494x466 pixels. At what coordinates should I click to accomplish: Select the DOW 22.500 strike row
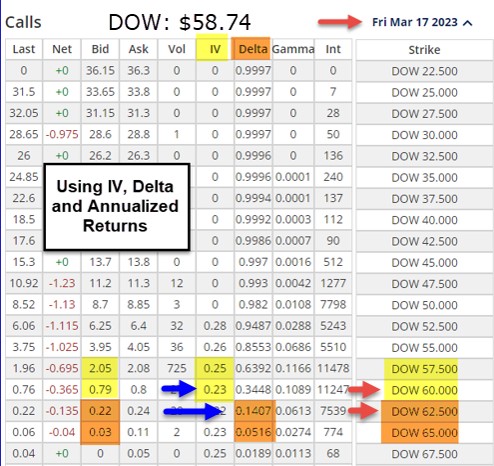pos(424,71)
